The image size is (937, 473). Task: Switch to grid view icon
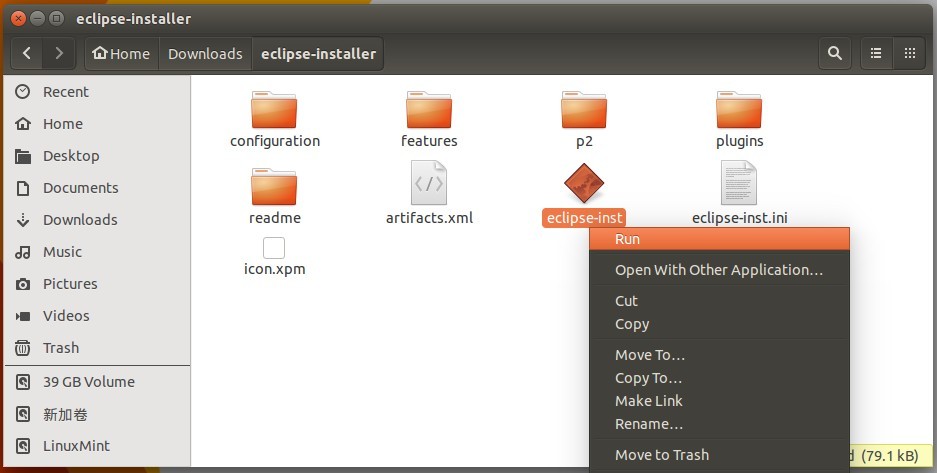point(910,54)
